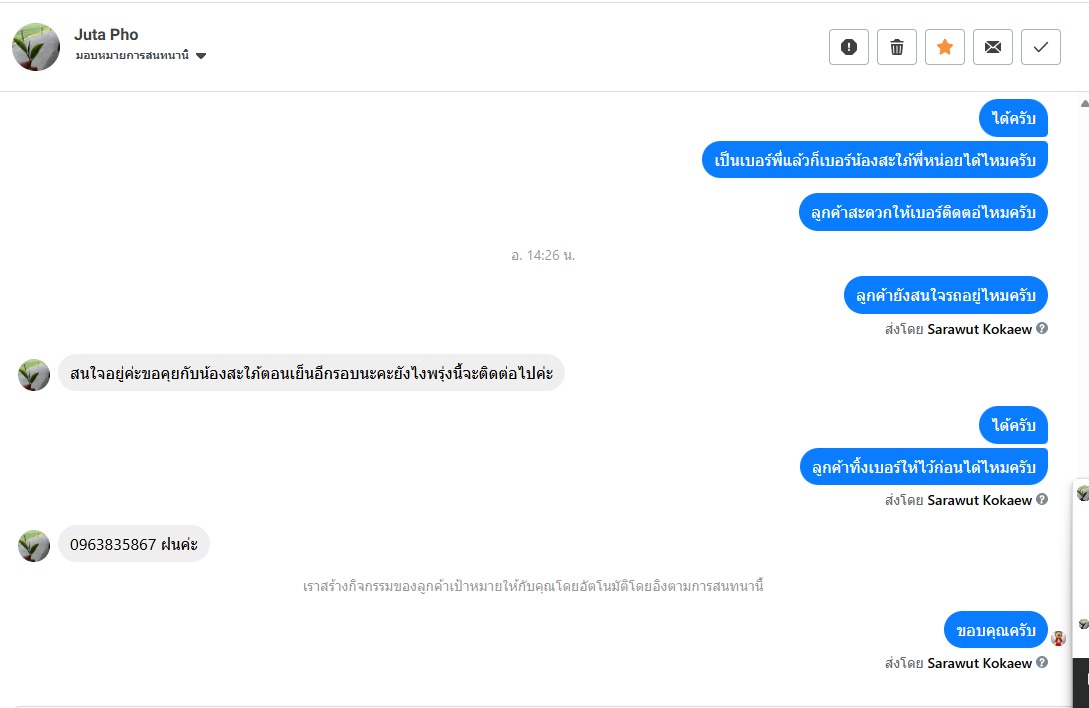This screenshot has height=708, width=1089.
Task: Click customer avatar beside the phone number message
Action: (34, 545)
